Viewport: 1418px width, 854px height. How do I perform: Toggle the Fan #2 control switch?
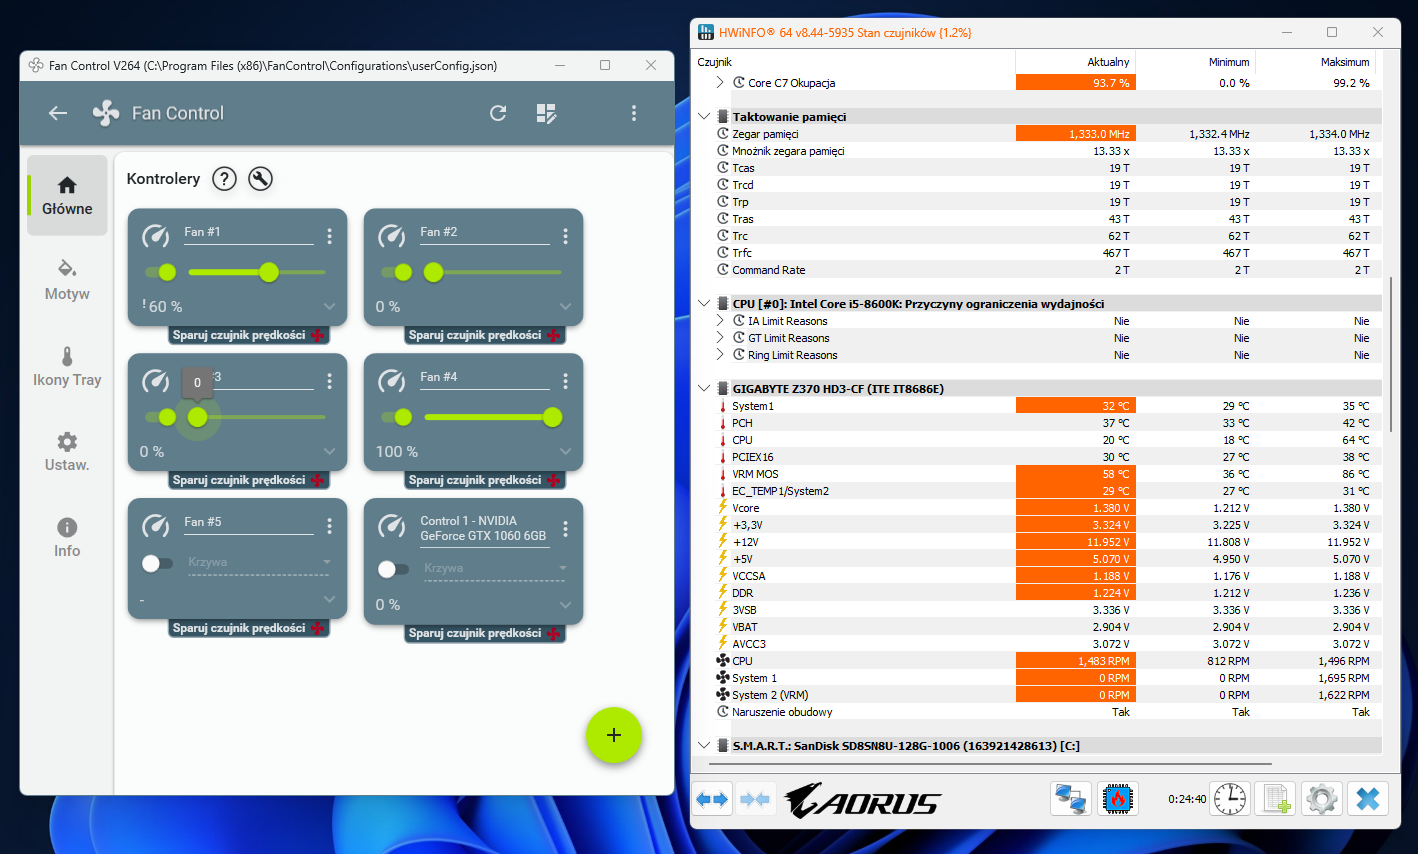point(396,272)
